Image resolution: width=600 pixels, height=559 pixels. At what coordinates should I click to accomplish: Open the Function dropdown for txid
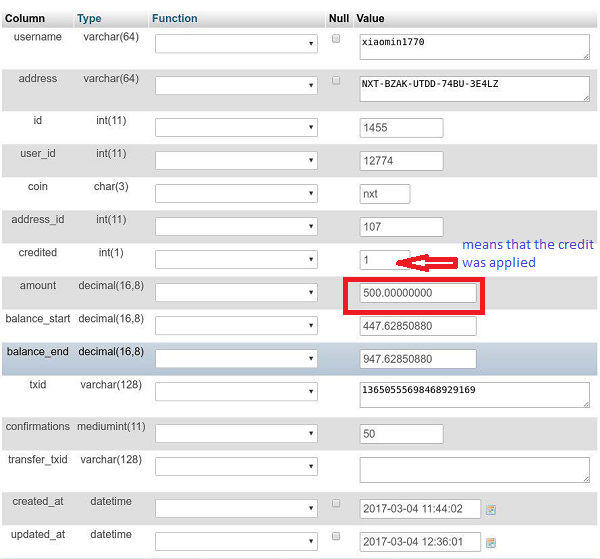pyautogui.click(x=236, y=392)
